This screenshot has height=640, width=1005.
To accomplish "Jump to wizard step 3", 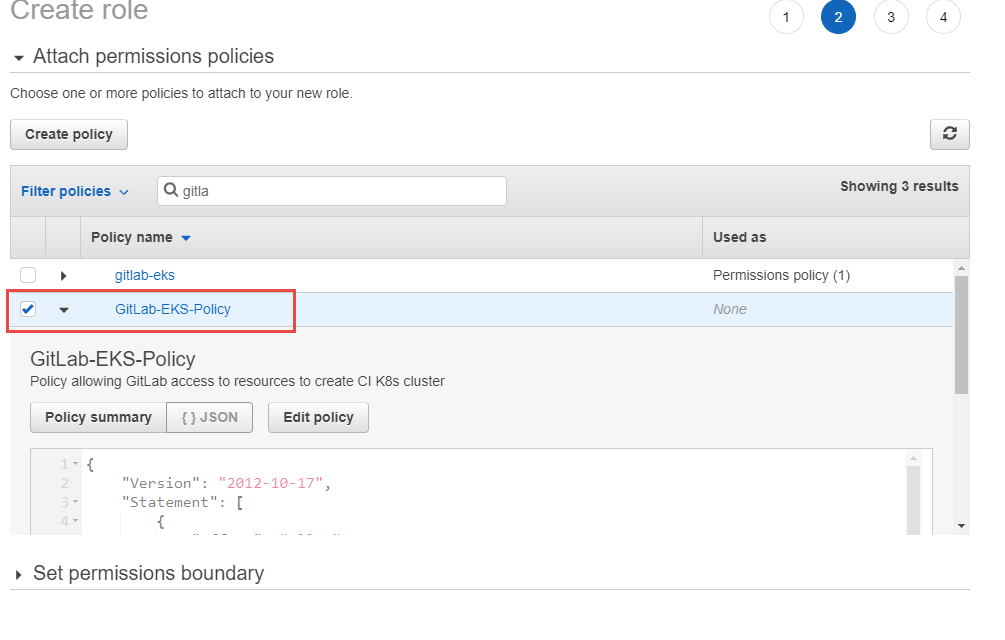I will click(x=891, y=17).
